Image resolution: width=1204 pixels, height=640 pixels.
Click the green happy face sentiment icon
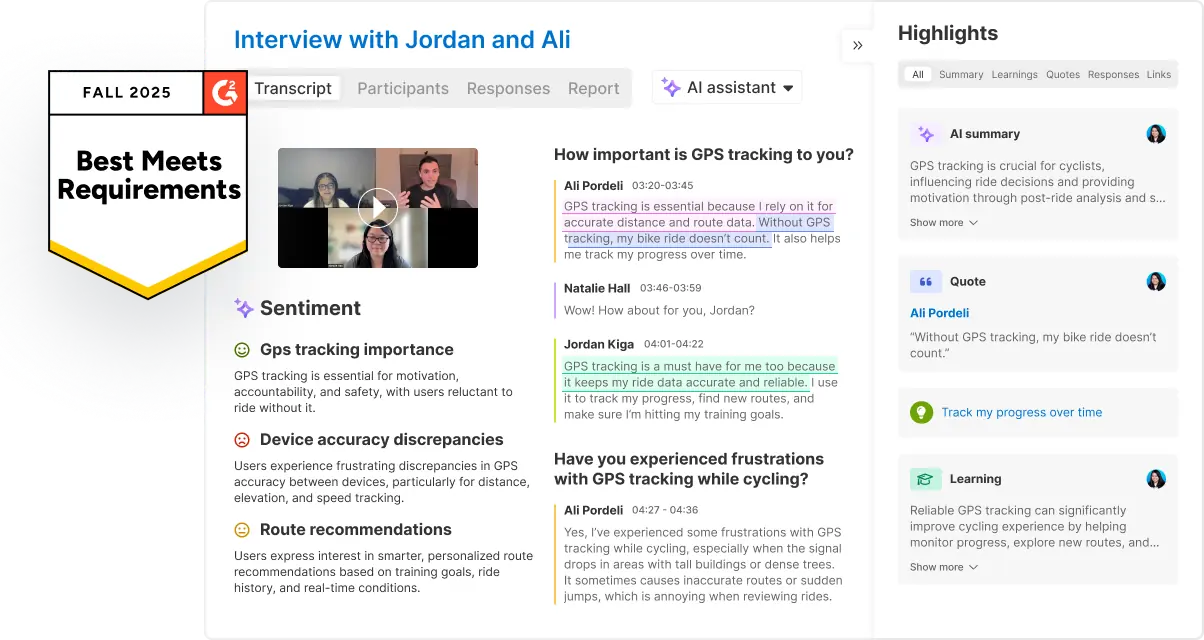[x=242, y=350]
